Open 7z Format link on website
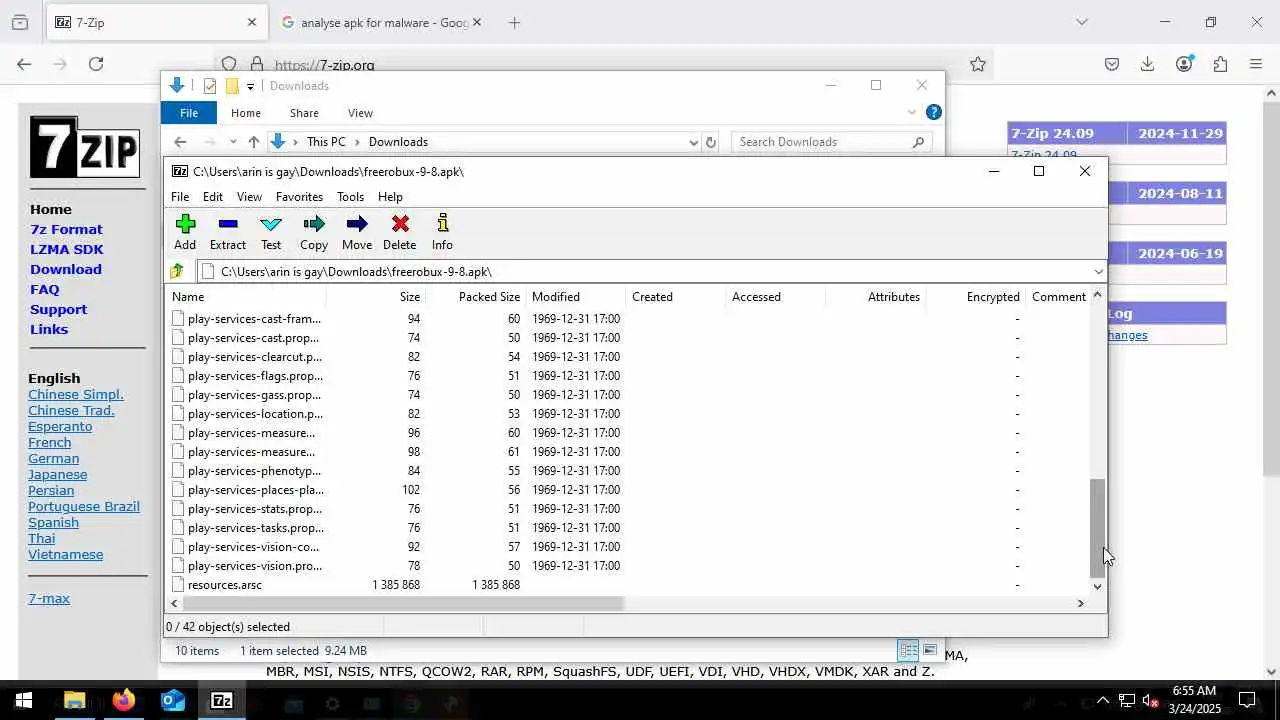The image size is (1280, 720). point(66,229)
